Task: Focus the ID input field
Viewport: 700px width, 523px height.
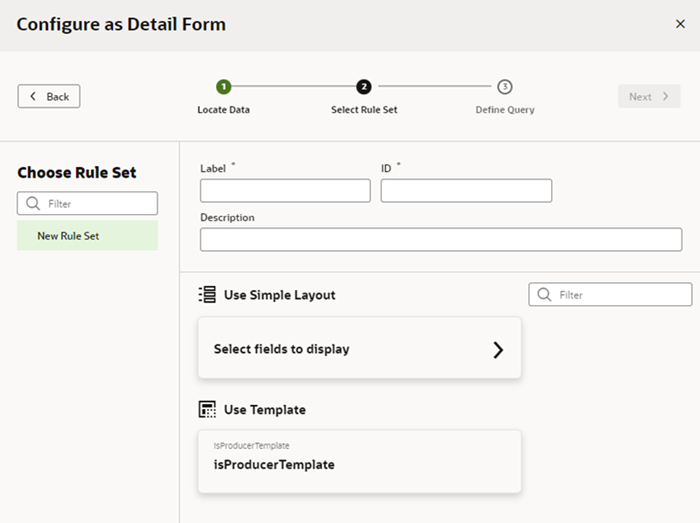Action: coord(466,191)
